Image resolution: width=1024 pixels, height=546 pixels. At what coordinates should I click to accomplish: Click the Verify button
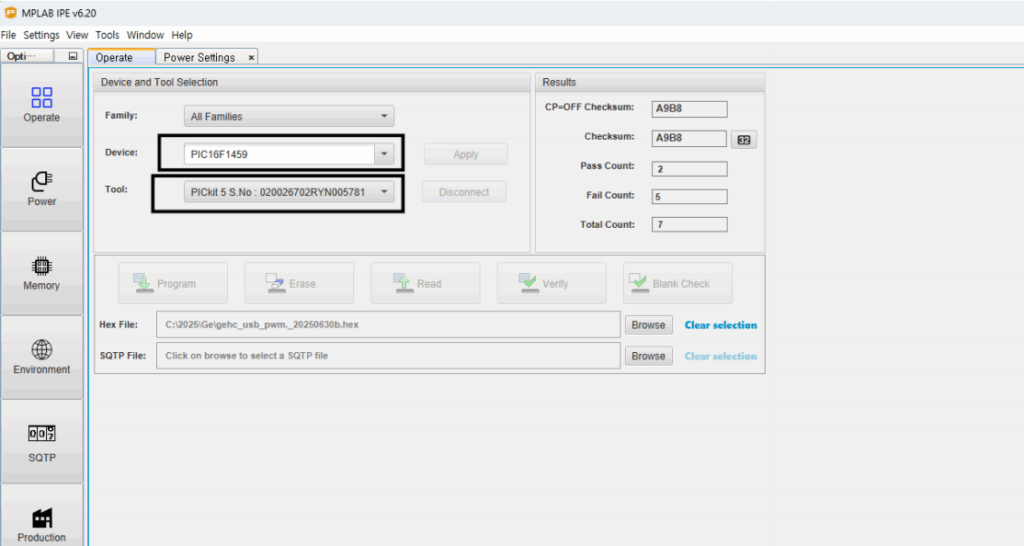(551, 283)
